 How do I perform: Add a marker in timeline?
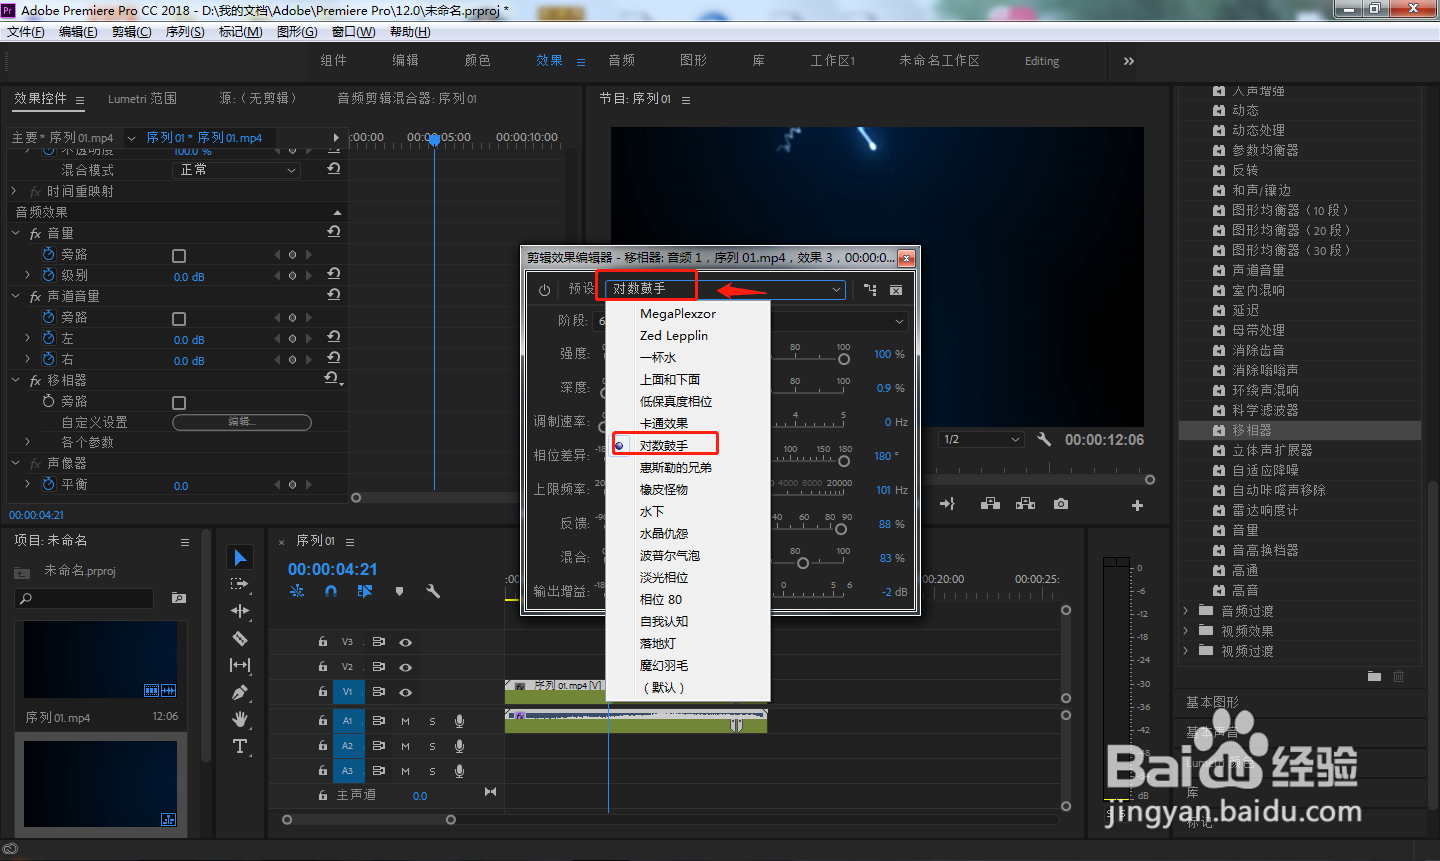(399, 591)
